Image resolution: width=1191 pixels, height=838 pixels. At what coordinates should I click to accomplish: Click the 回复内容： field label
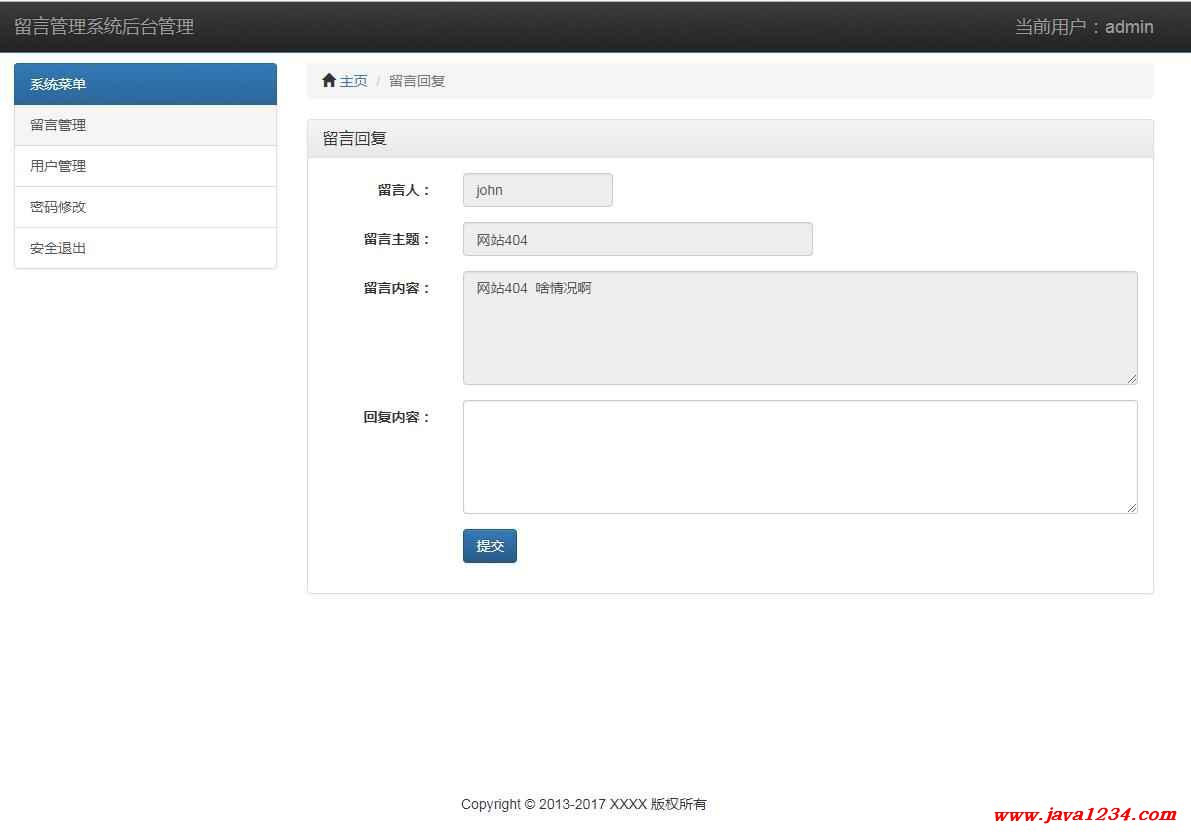point(396,417)
